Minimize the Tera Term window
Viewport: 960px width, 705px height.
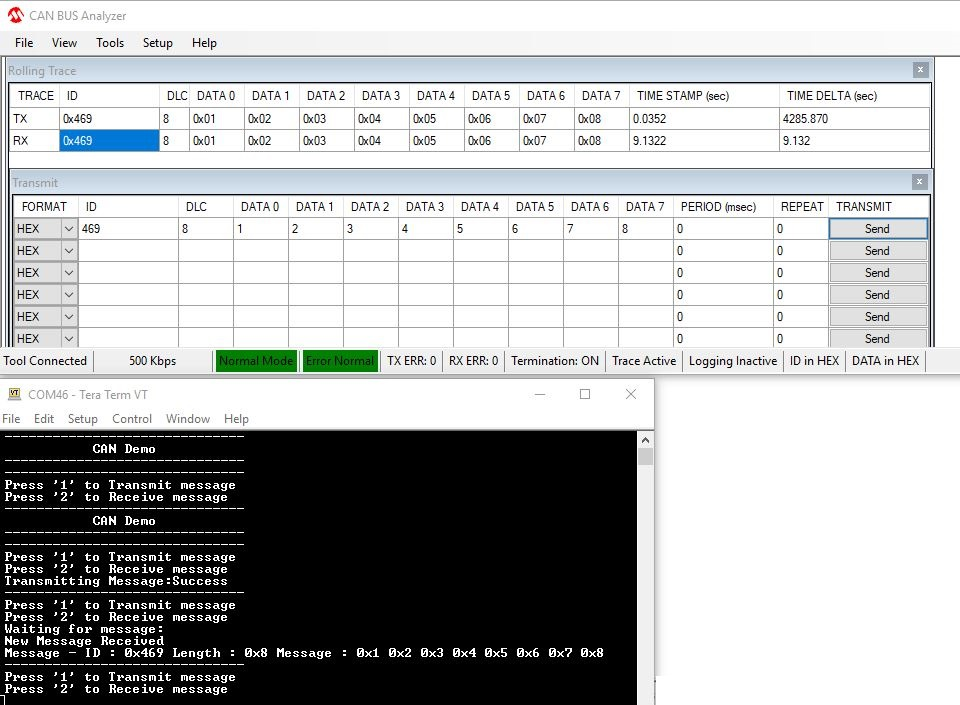(539, 394)
